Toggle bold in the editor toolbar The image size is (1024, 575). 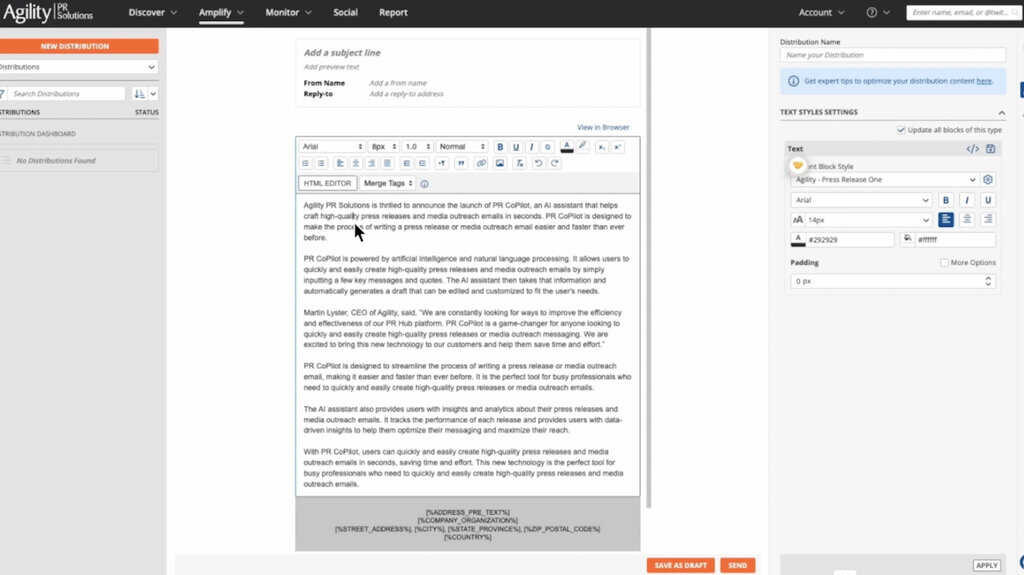pyautogui.click(x=500, y=147)
